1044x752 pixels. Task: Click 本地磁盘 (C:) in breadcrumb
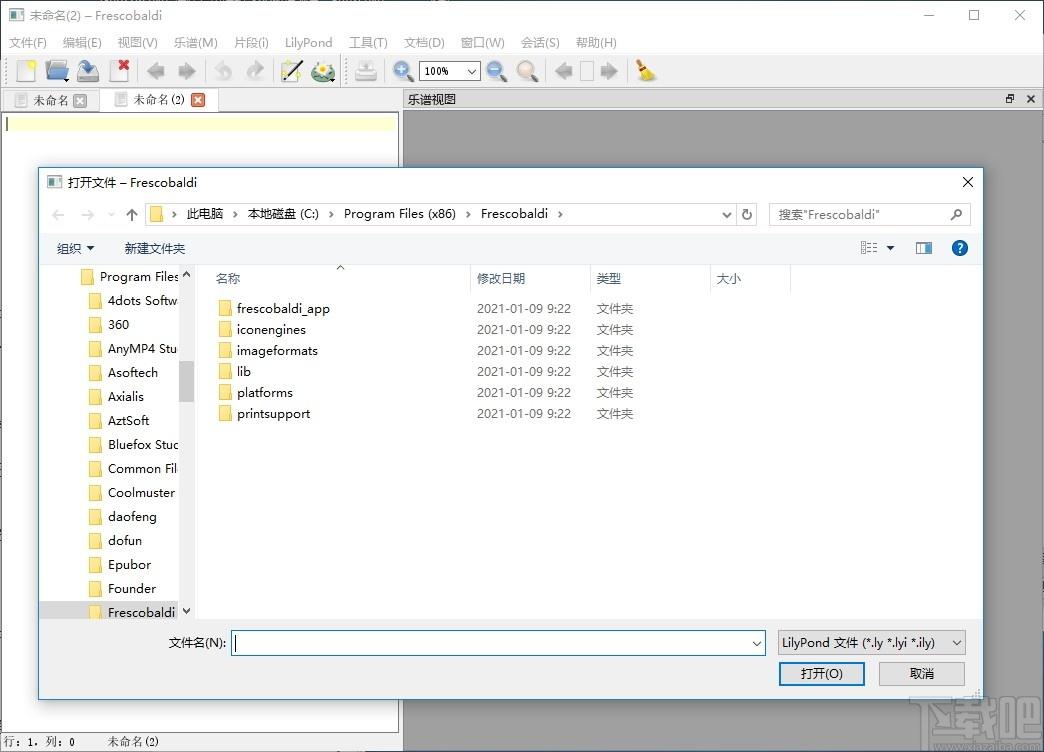pos(283,214)
